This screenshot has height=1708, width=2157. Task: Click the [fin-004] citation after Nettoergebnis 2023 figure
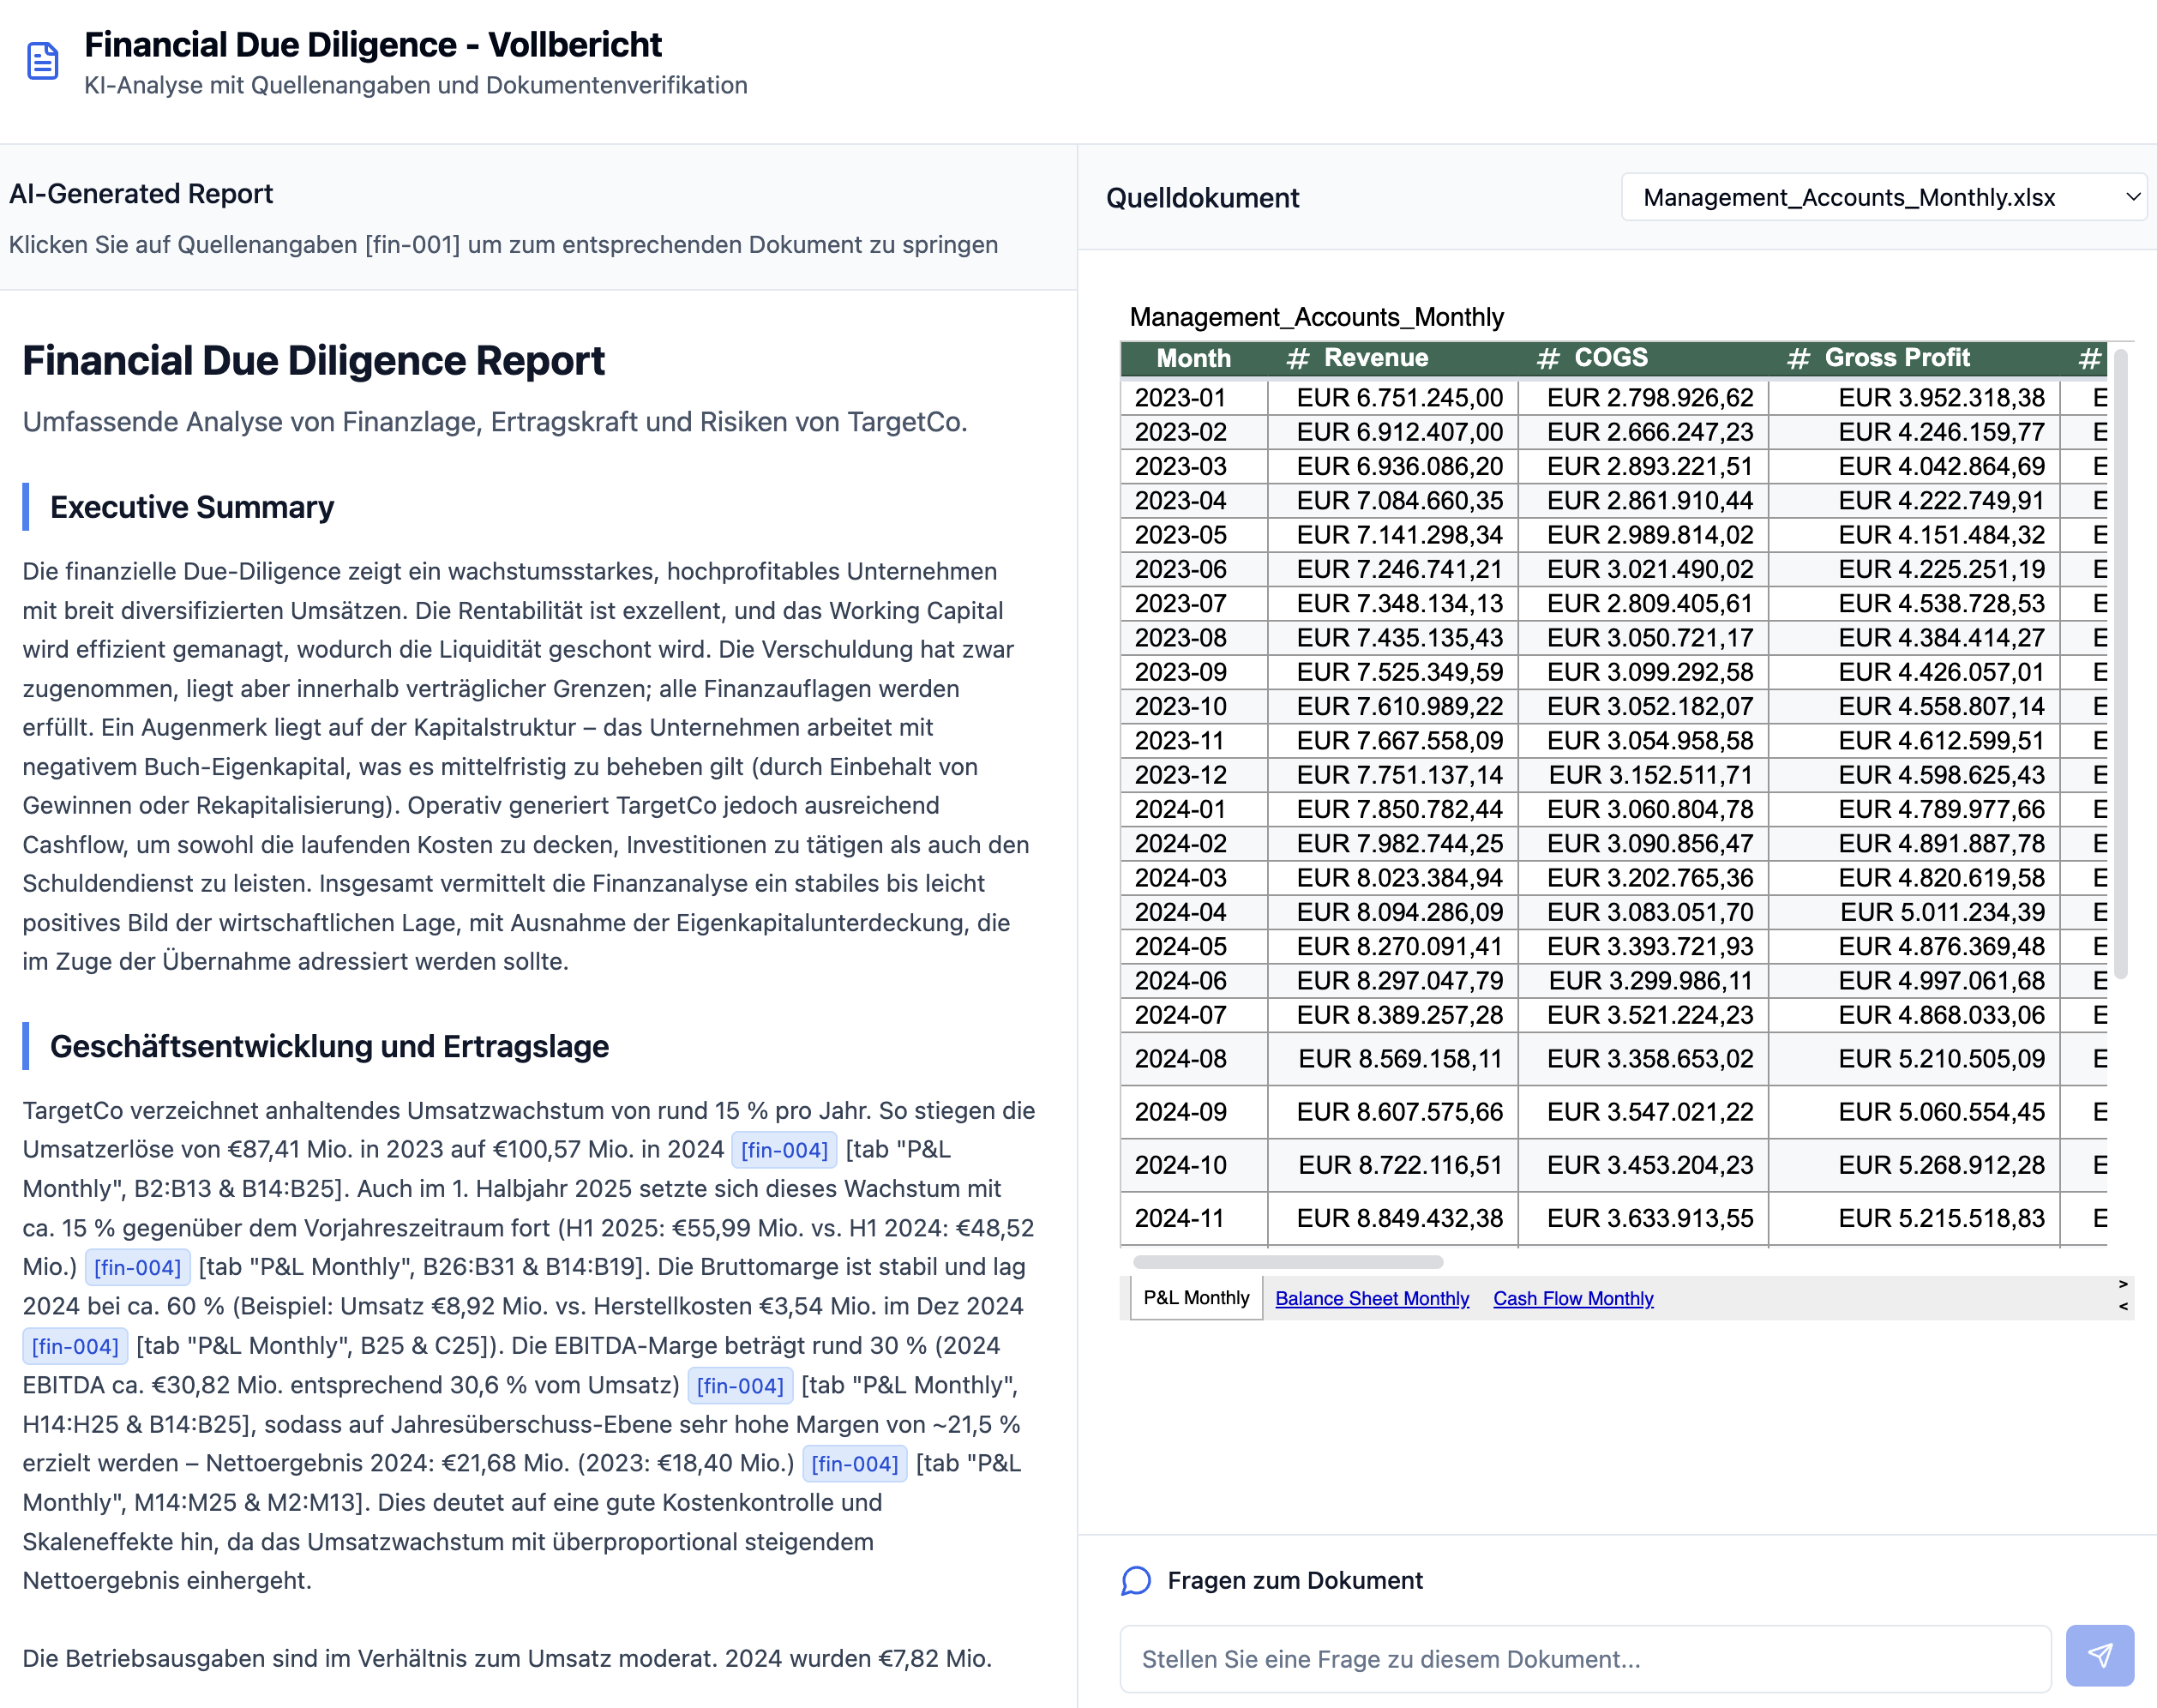coord(854,1464)
